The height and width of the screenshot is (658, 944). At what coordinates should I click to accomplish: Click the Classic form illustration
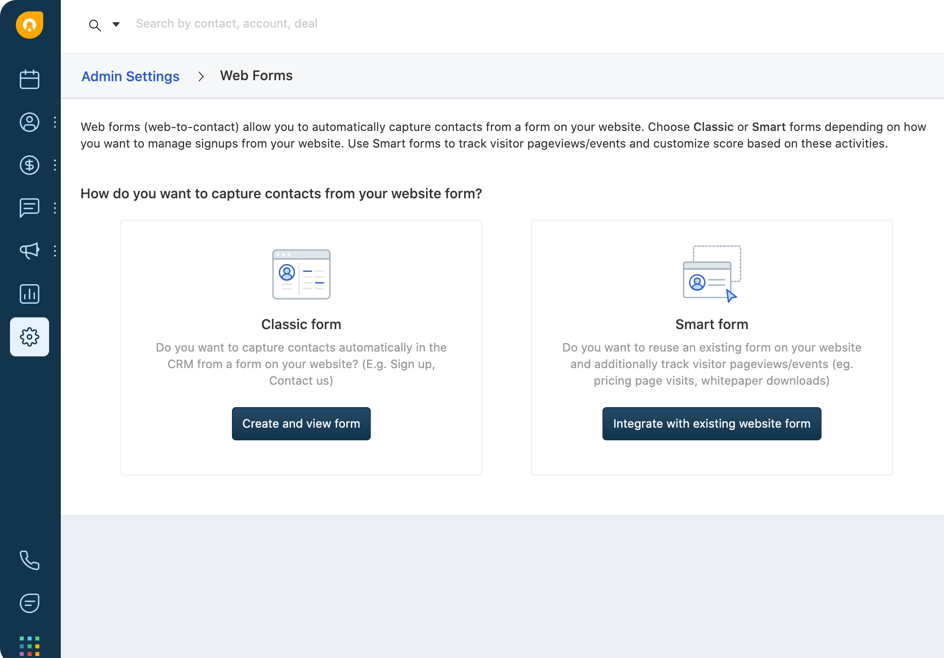coord(301,274)
